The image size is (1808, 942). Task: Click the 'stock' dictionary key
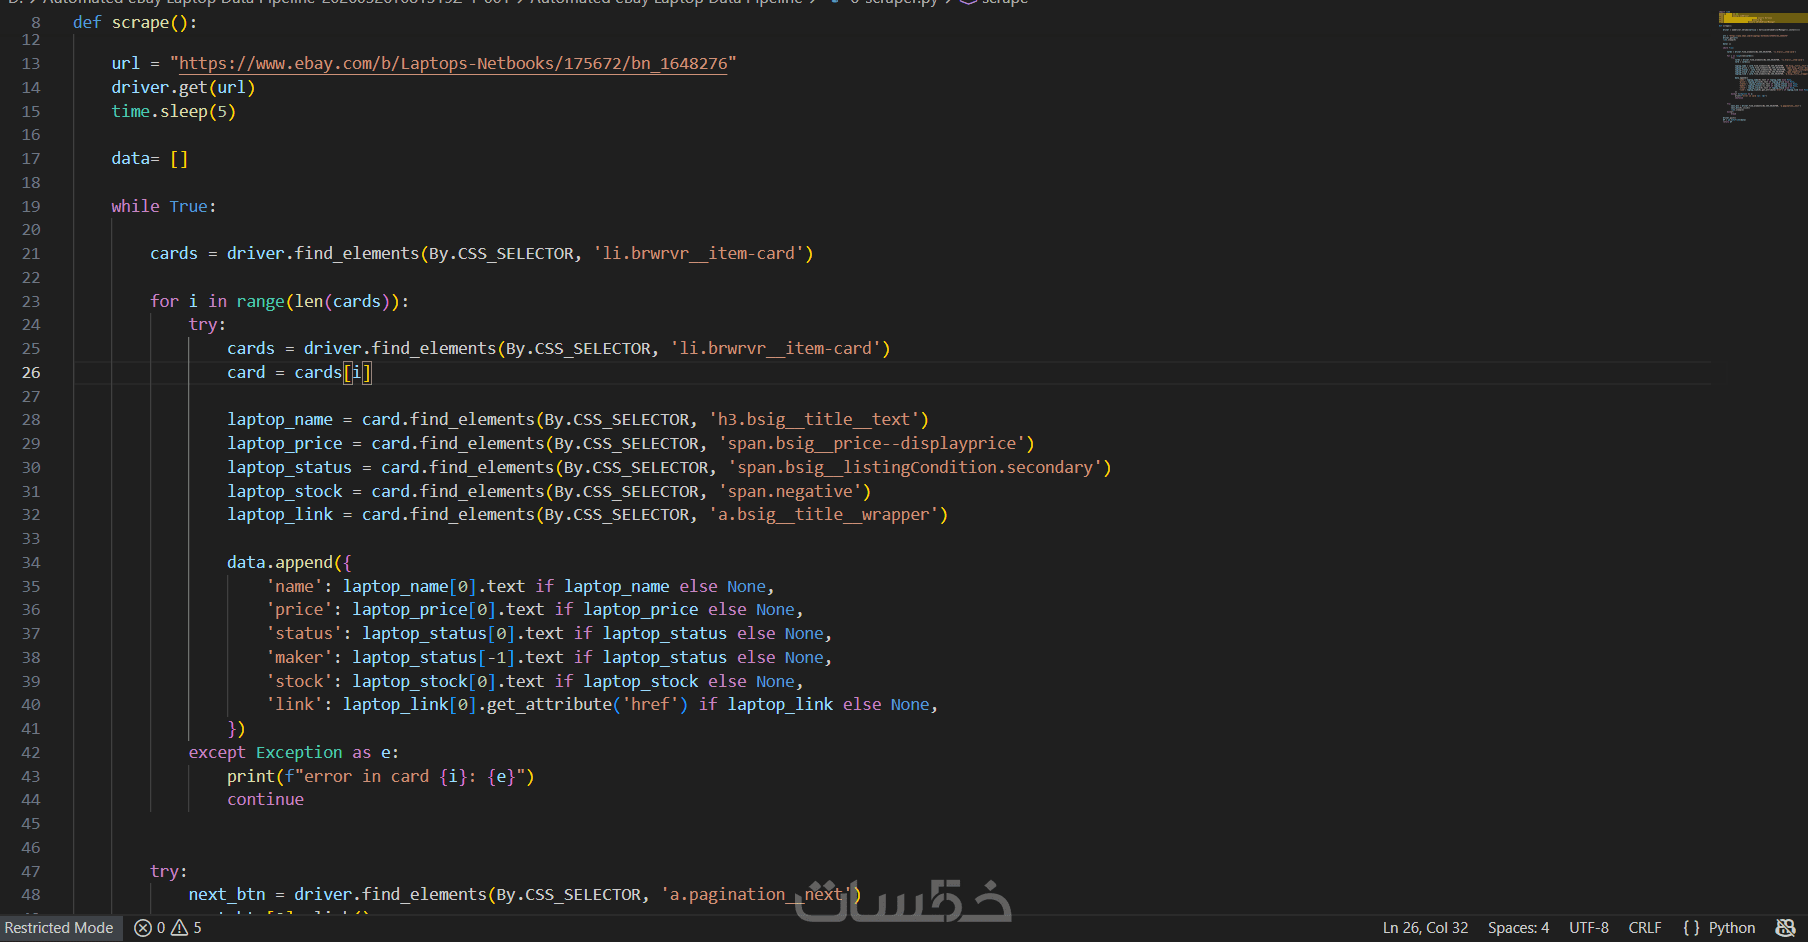299,681
